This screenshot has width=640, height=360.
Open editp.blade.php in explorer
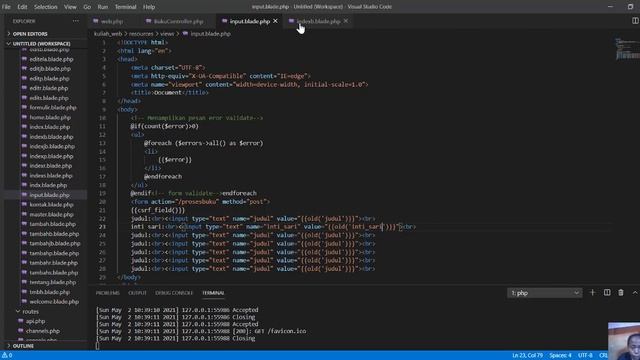[x=49, y=79]
